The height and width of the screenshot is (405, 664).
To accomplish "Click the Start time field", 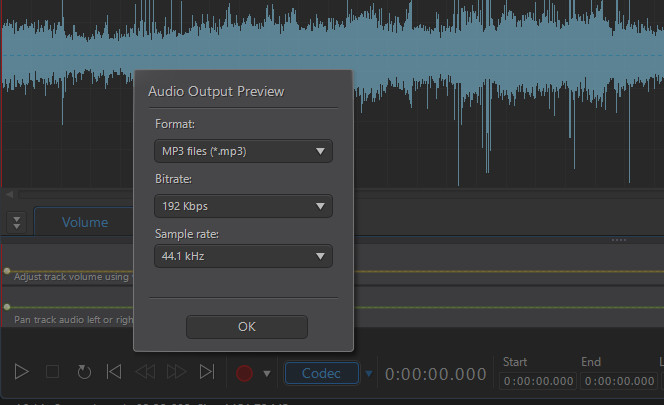I will point(538,381).
